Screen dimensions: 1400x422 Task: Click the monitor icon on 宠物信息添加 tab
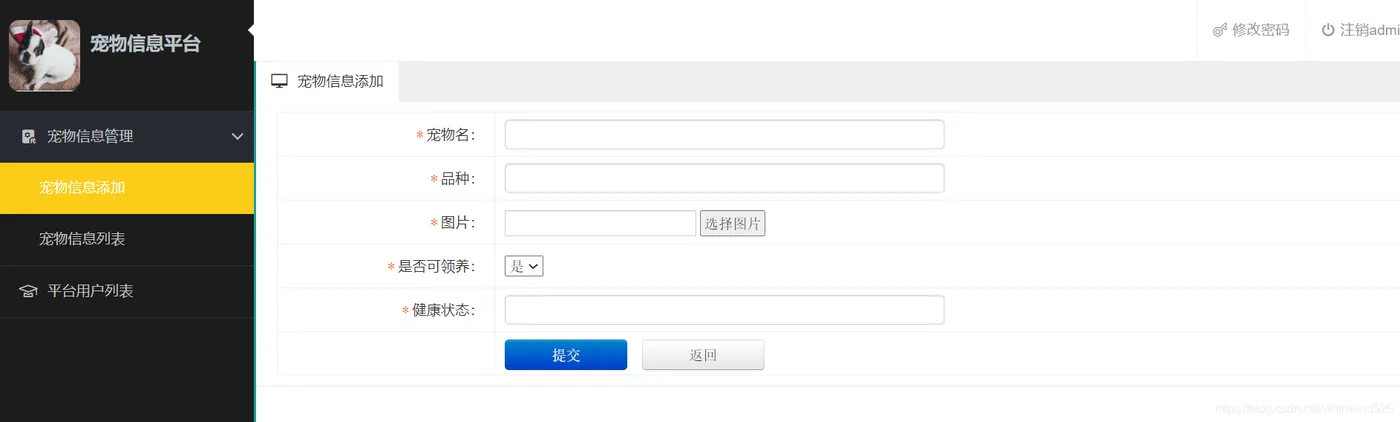click(280, 81)
